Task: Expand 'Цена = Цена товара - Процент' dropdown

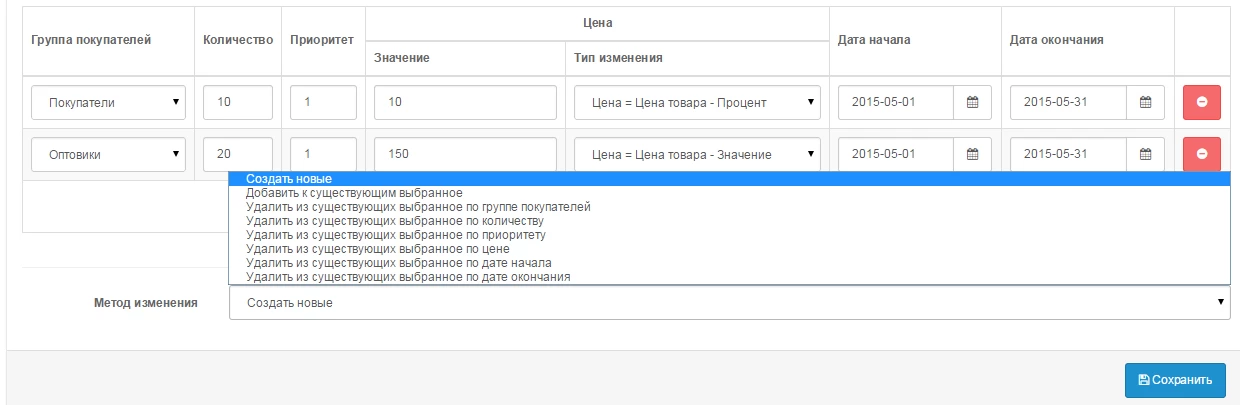Action: (x=697, y=102)
